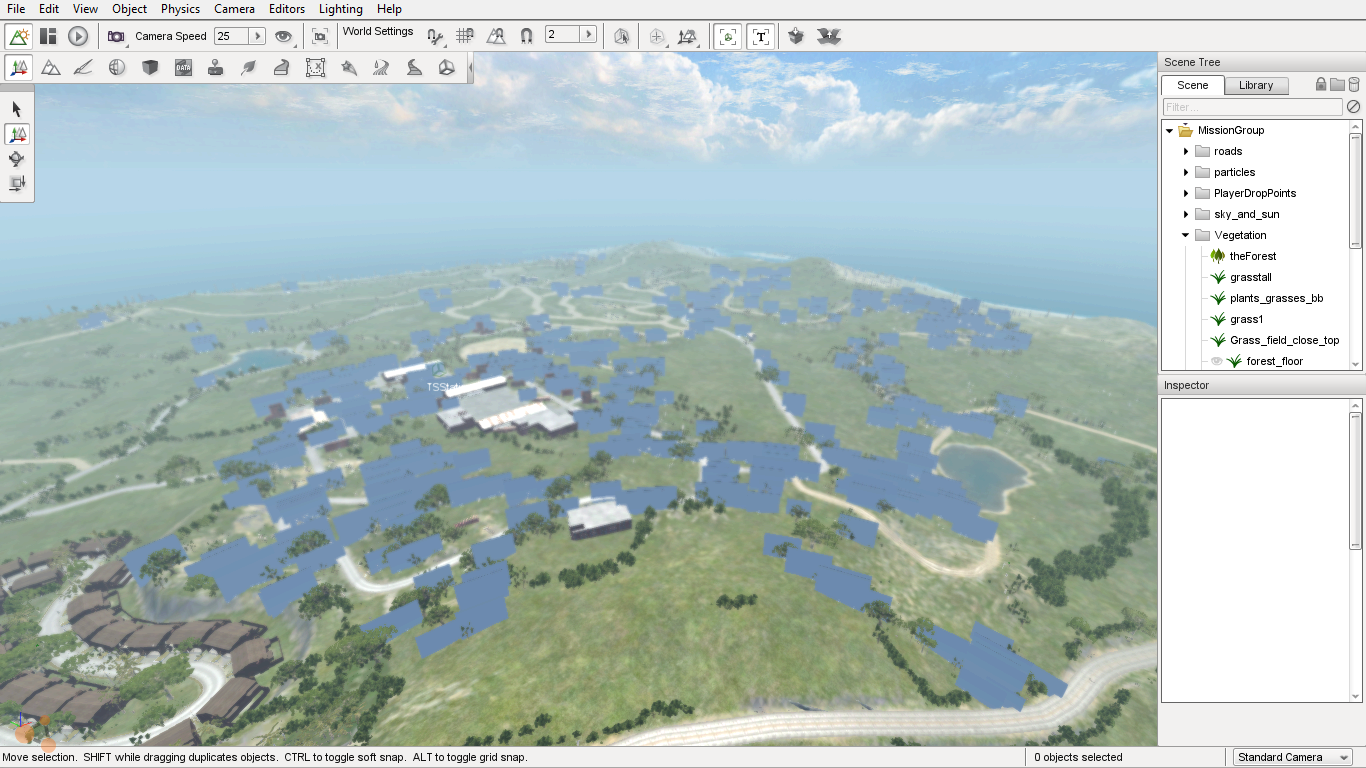Choose the Move selection tool
The image size is (1366, 768).
tap(17, 134)
